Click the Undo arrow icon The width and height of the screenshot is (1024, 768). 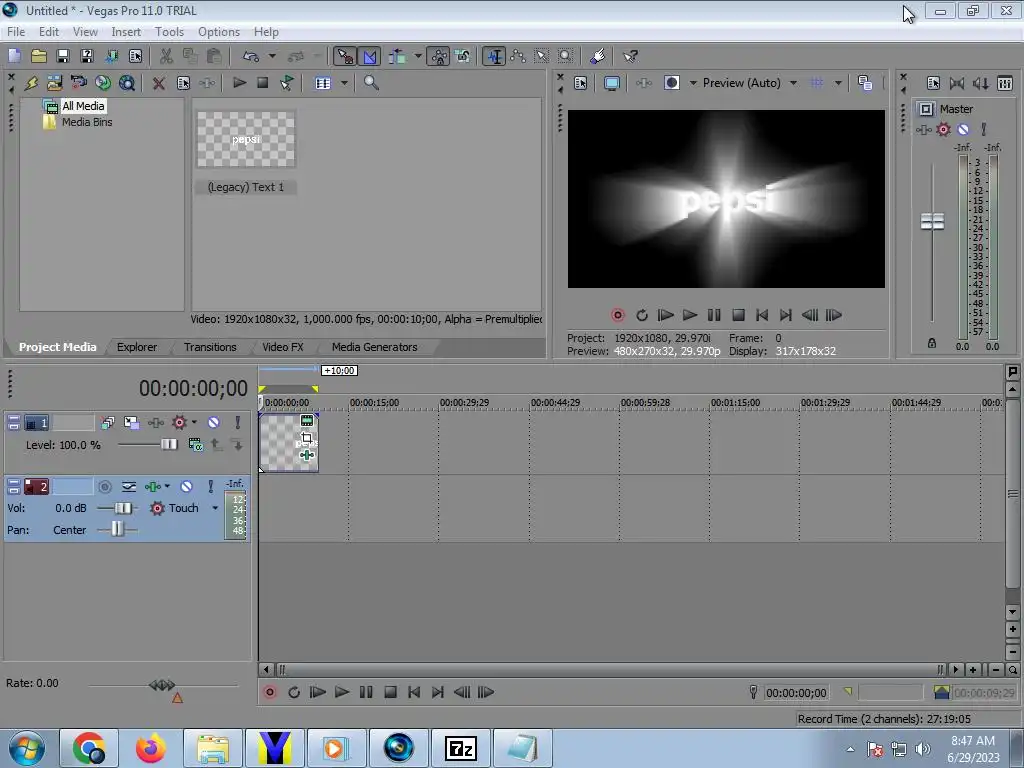(x=251, y=56)
